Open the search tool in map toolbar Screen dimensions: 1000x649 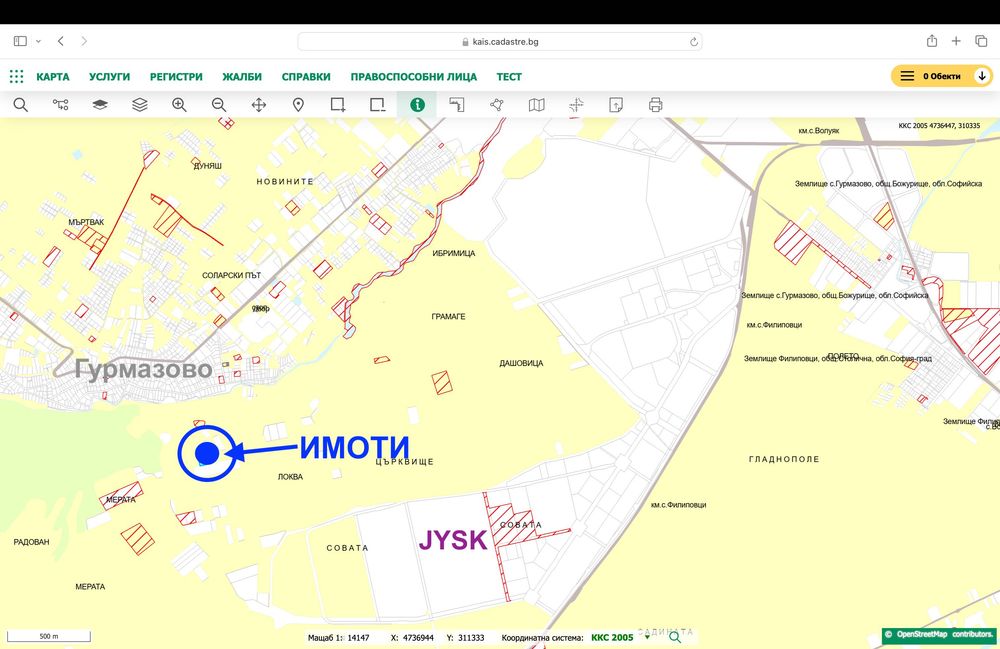point(20,105)
